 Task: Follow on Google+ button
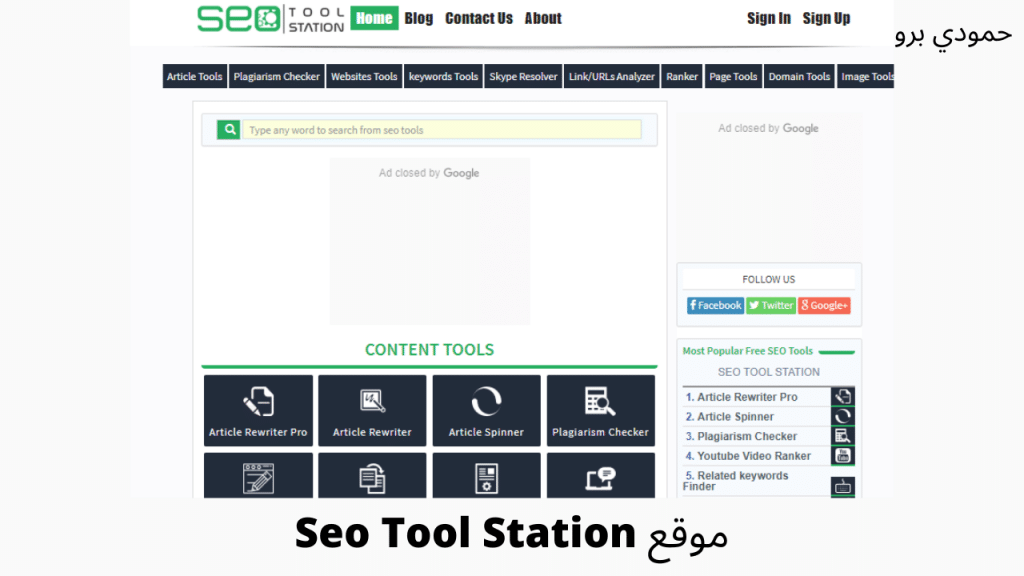pos(824,305)
